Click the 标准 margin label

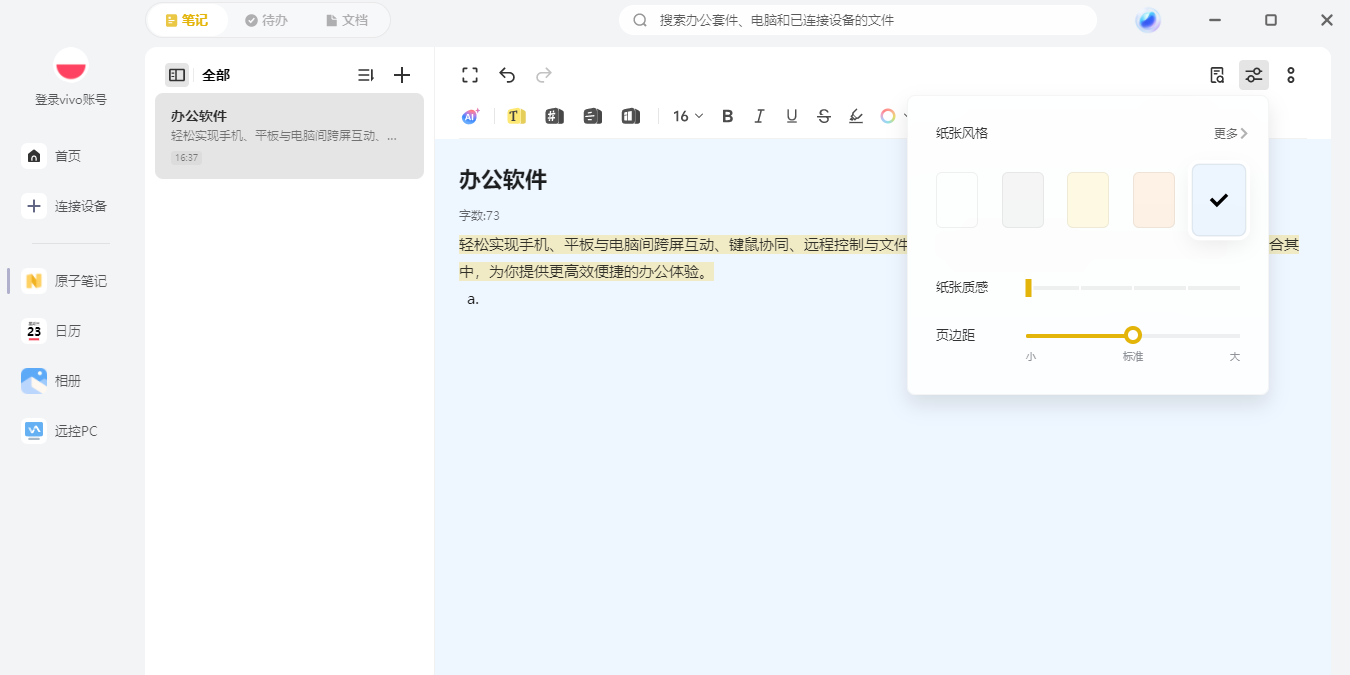[1133, 357]
